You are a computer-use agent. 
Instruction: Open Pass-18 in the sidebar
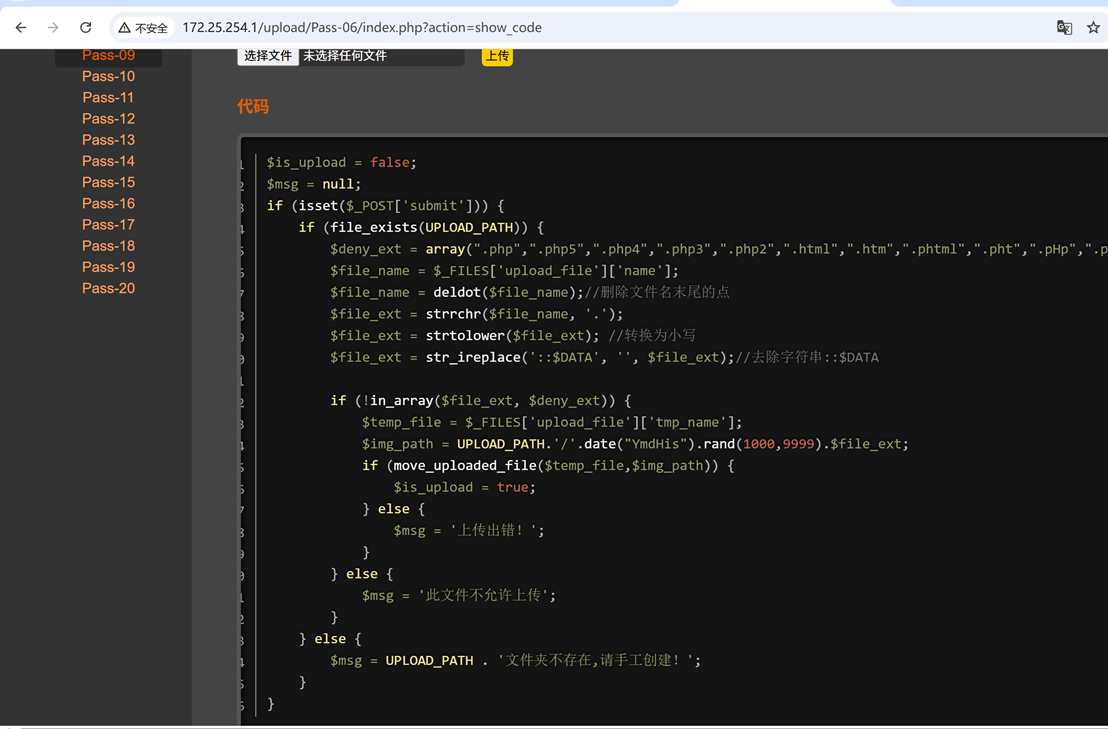point(108,246)
